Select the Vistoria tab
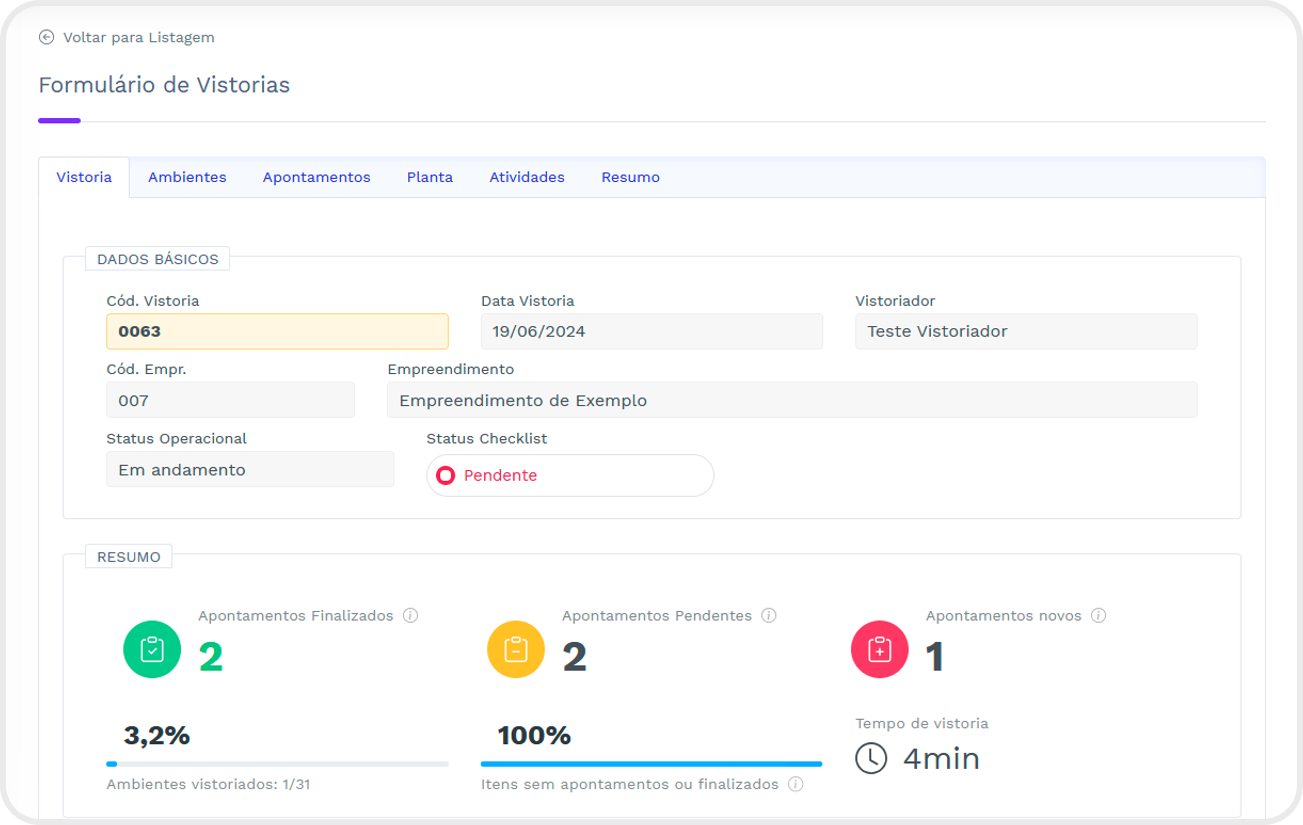The height and width of the screenshot is (825, 1303). pos(84,177)
